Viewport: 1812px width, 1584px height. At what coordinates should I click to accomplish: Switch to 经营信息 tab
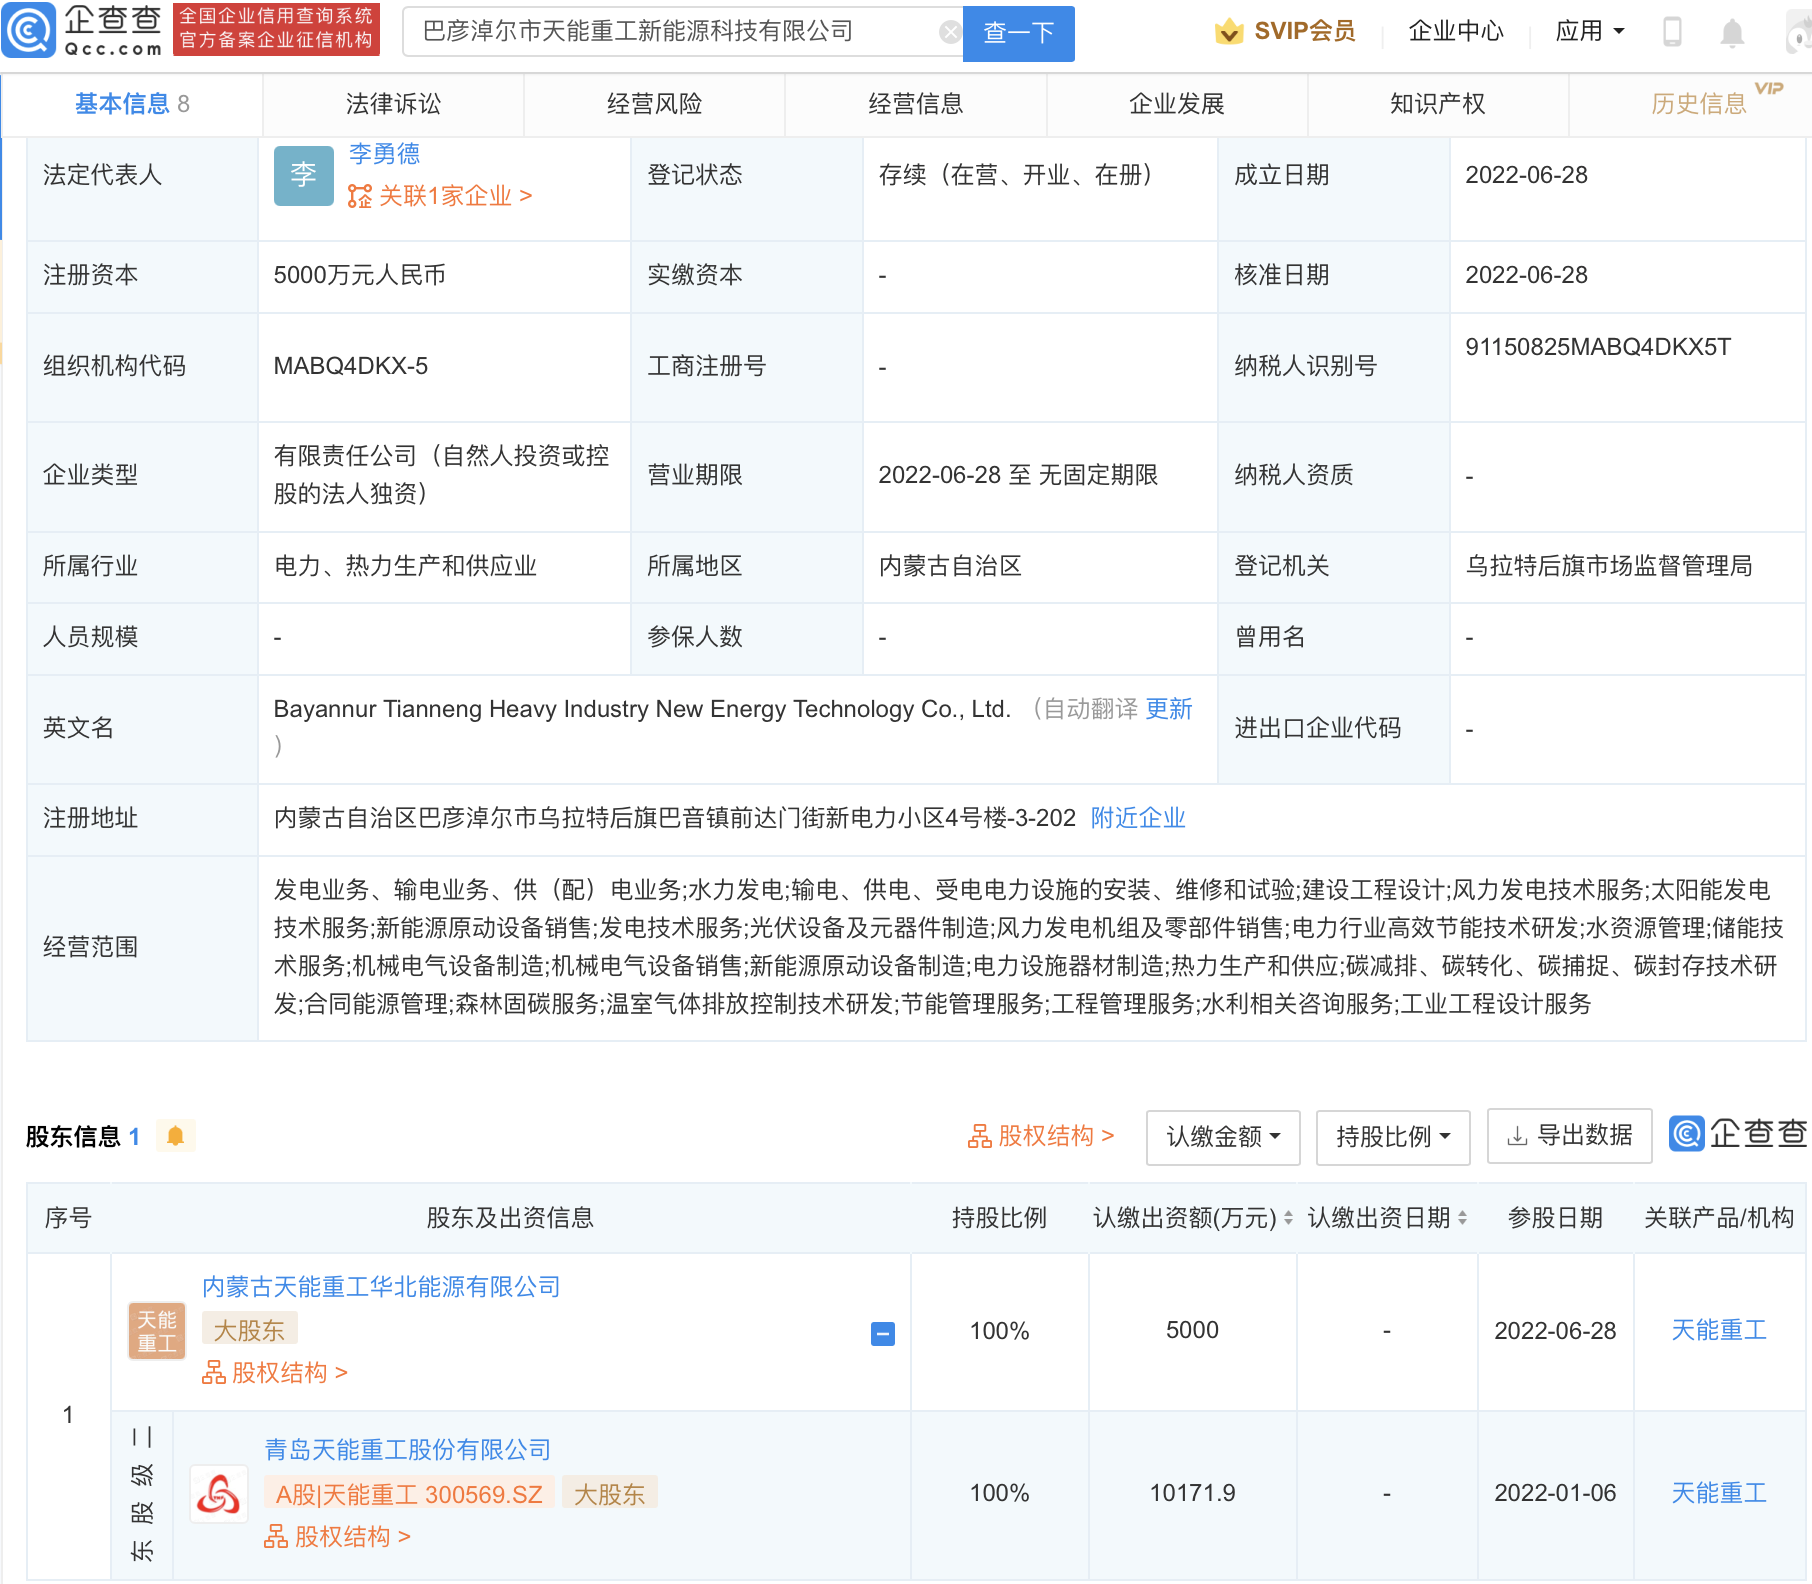click(x=915, y=104)
